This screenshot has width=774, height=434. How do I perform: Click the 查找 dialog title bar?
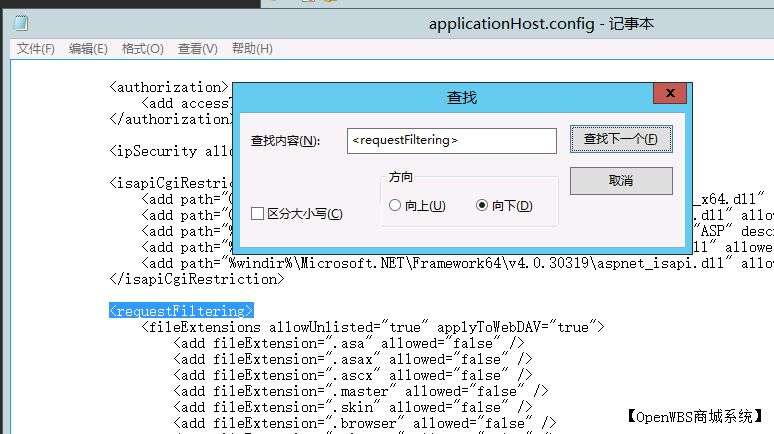pyautogui.click(x=460, y=97)
